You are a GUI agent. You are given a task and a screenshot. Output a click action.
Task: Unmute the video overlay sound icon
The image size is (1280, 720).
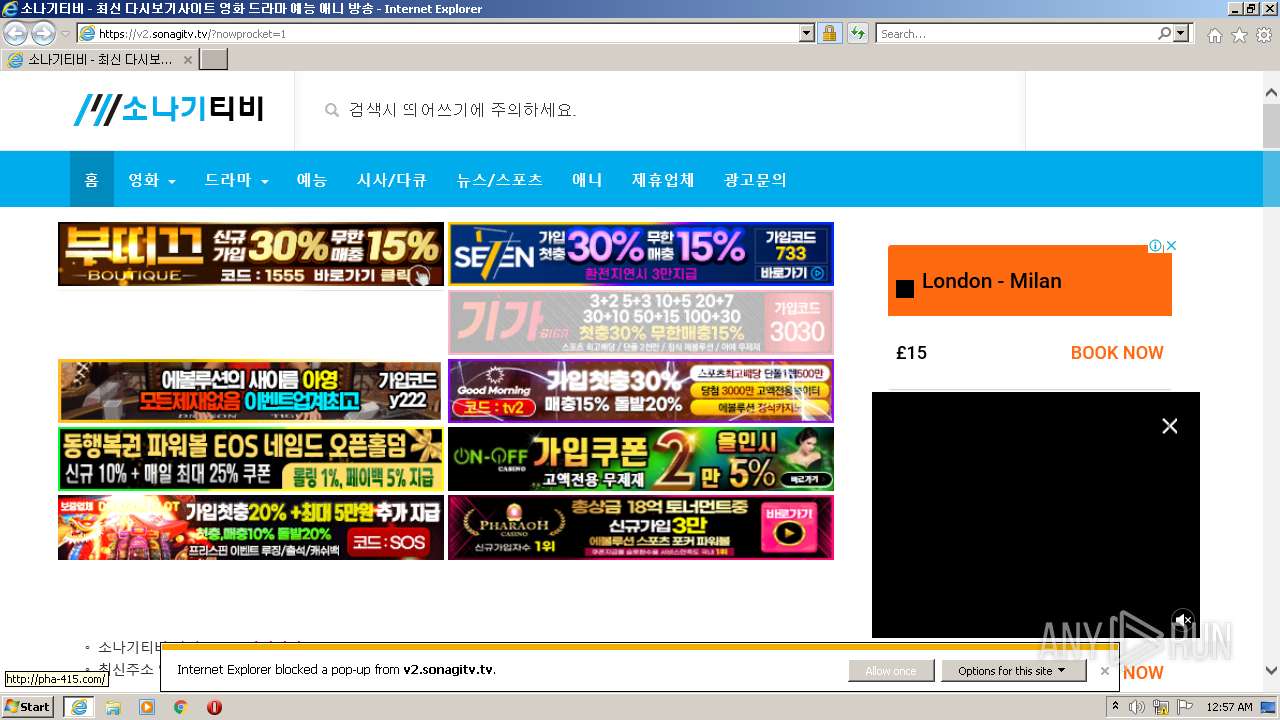[1183, 620]
